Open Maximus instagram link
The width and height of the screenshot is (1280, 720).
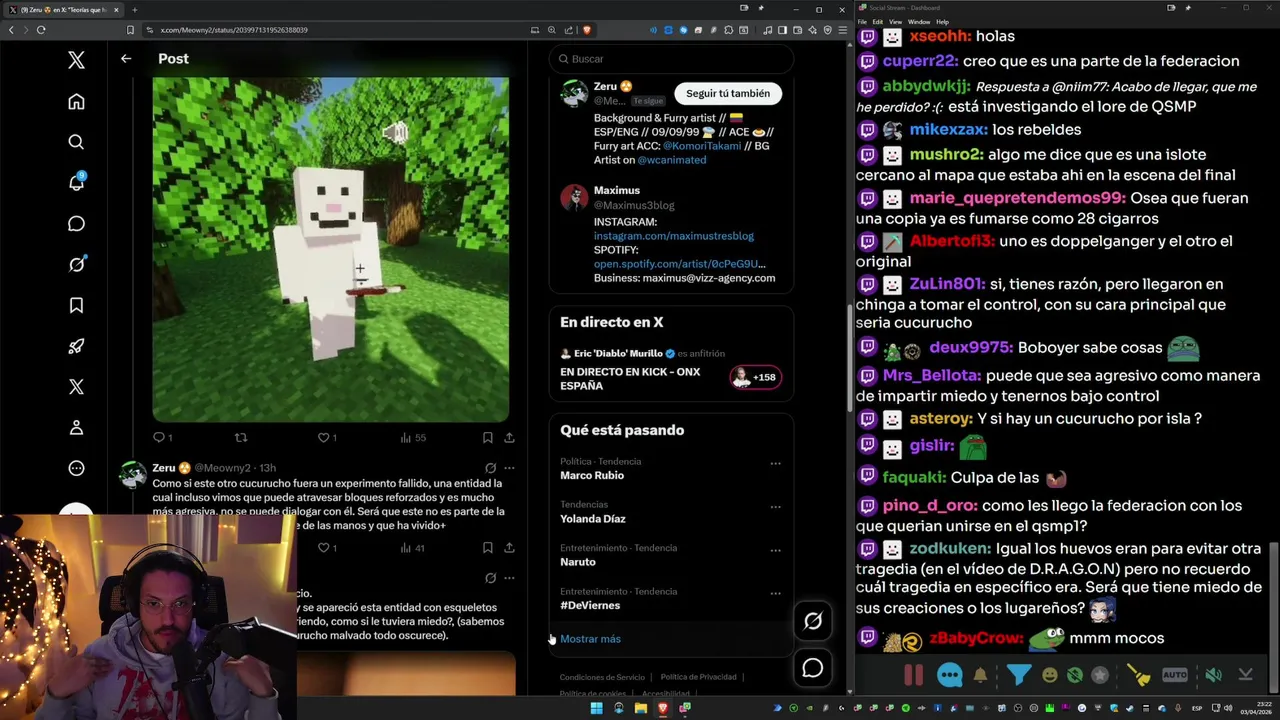674,236
